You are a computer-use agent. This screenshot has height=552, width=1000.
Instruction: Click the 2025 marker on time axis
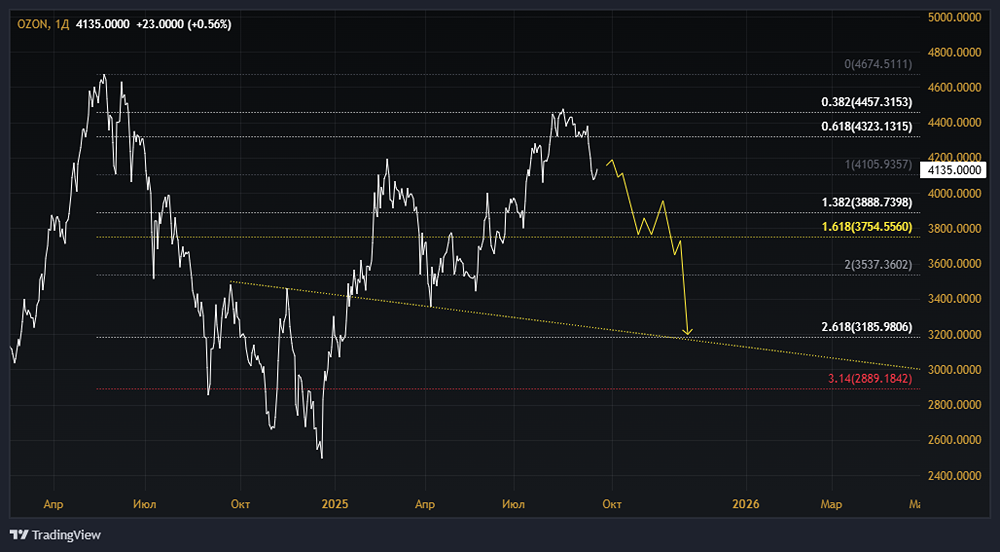[x=335, y=504]
